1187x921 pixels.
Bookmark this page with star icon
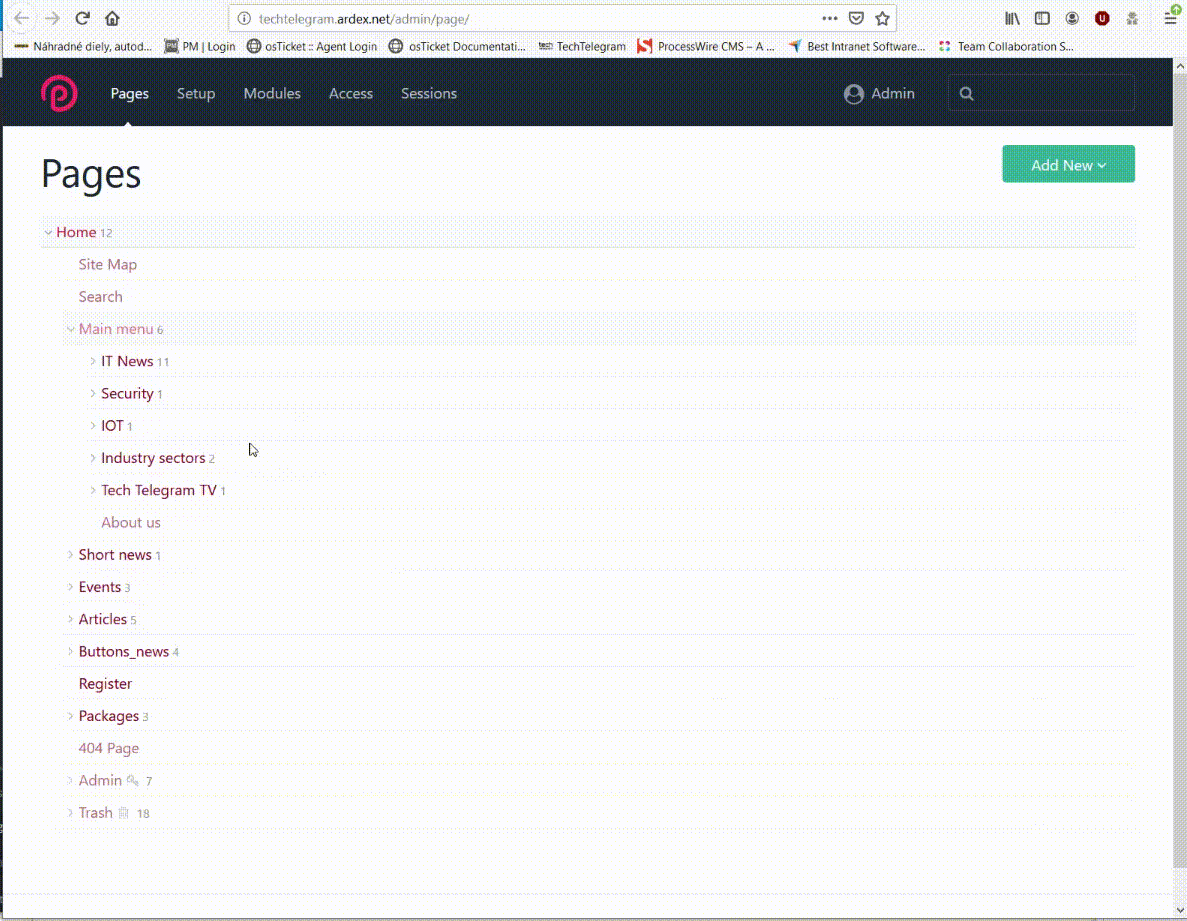(883, 18)
